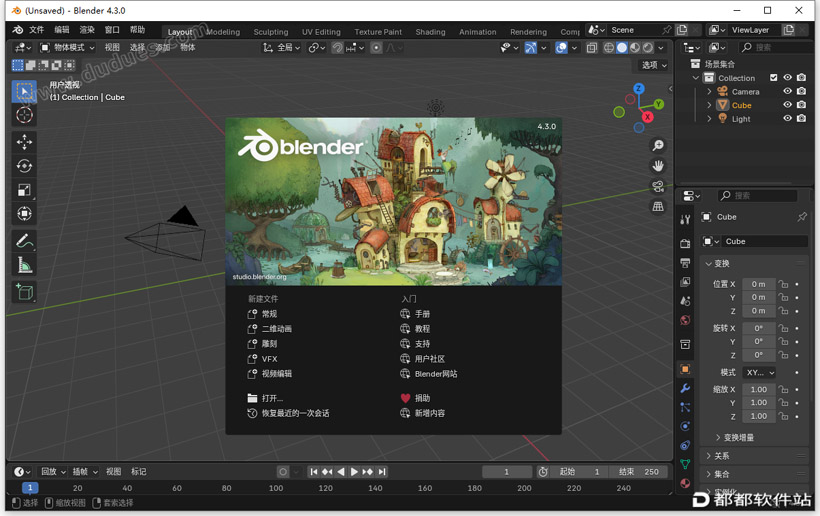Open the 文件 menu
This screenshot has width=820, height=516.
coord(36,30)
